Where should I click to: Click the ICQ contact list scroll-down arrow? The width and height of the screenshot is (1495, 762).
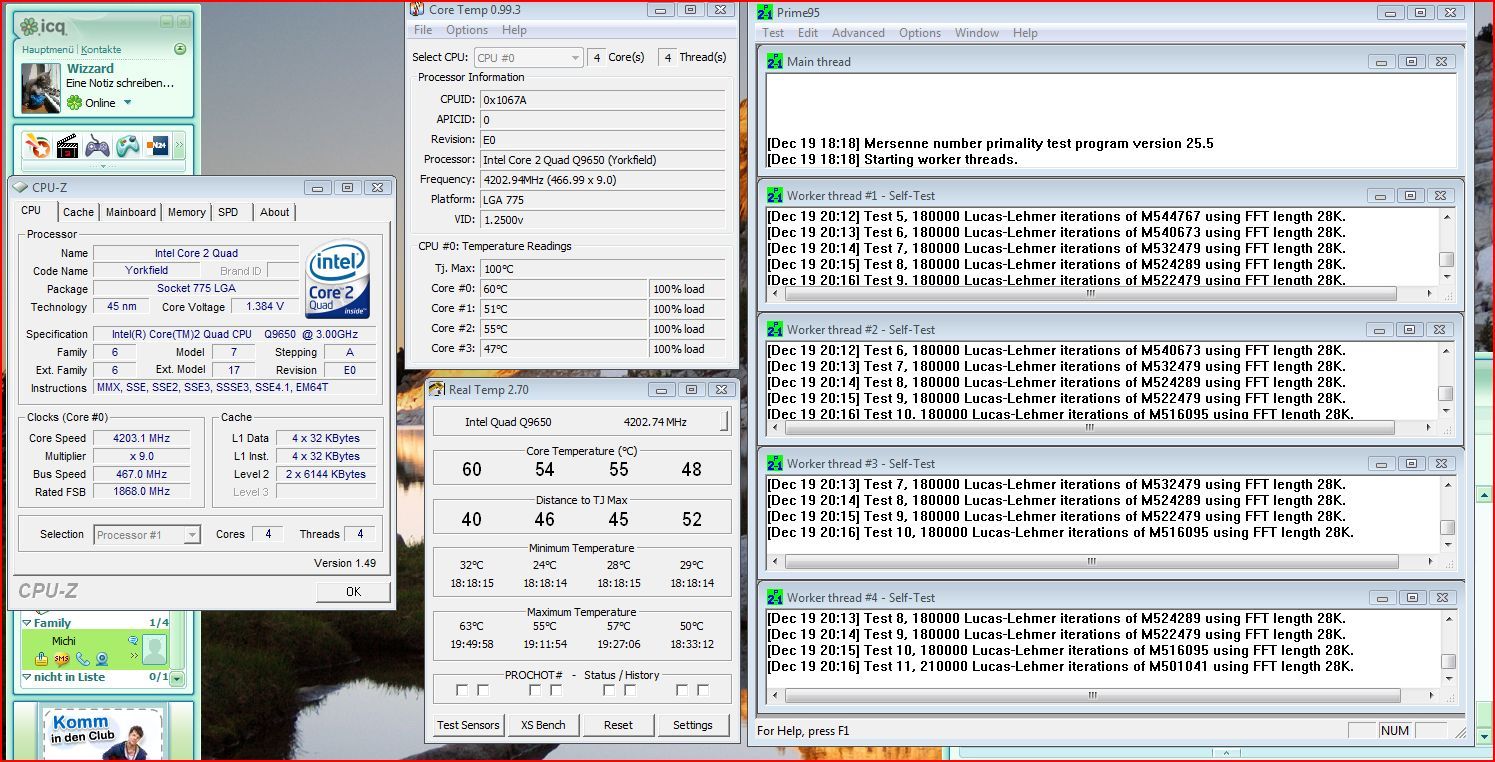[x=177, y=678]
